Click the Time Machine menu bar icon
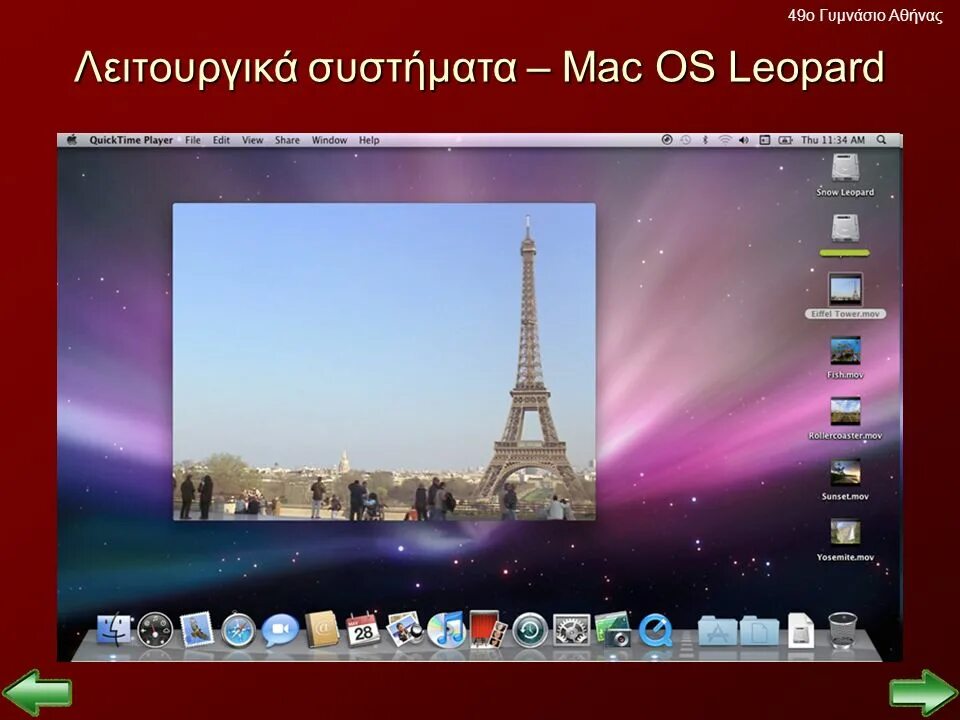Screen dimensions: 960x720 click(x=686, y=140)
